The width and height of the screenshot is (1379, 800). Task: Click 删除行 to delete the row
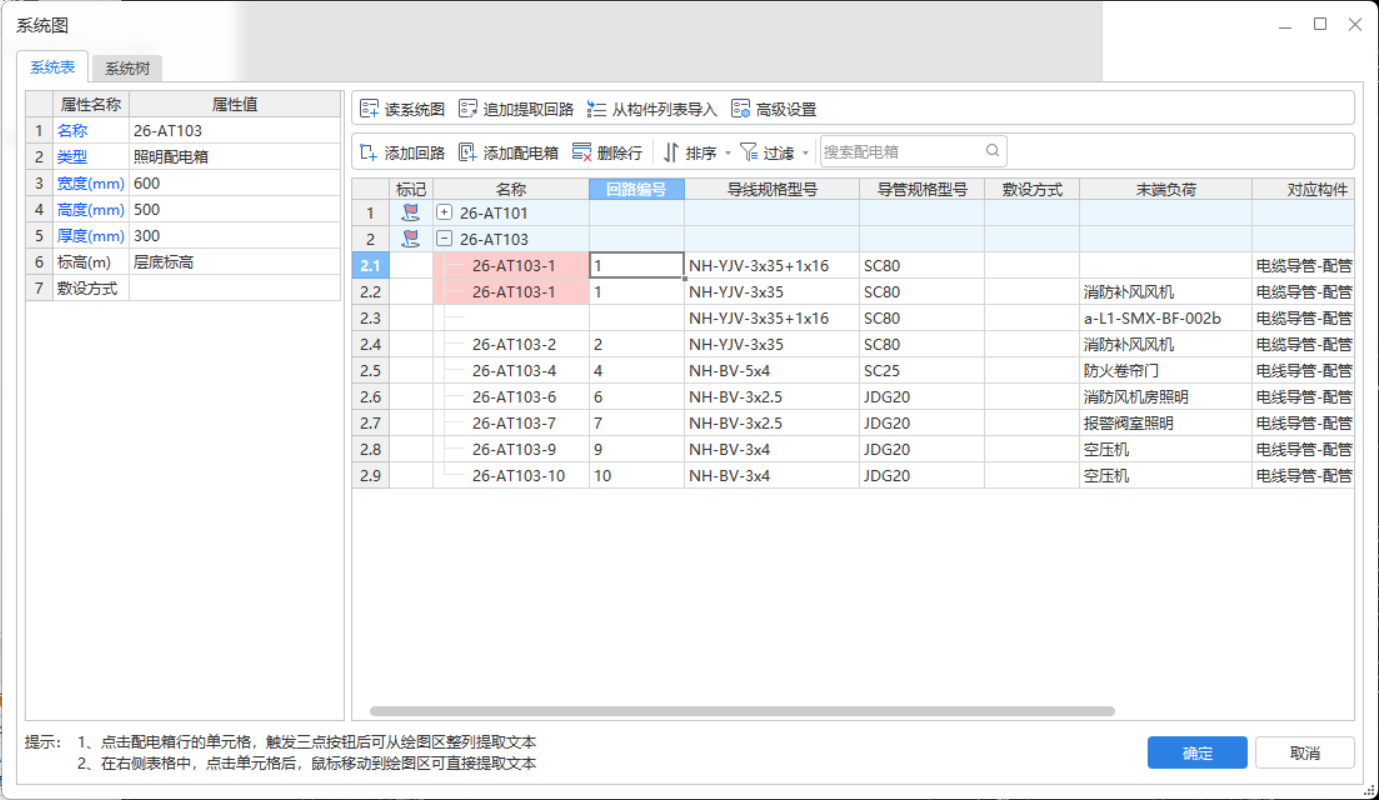tap(607, 153)
